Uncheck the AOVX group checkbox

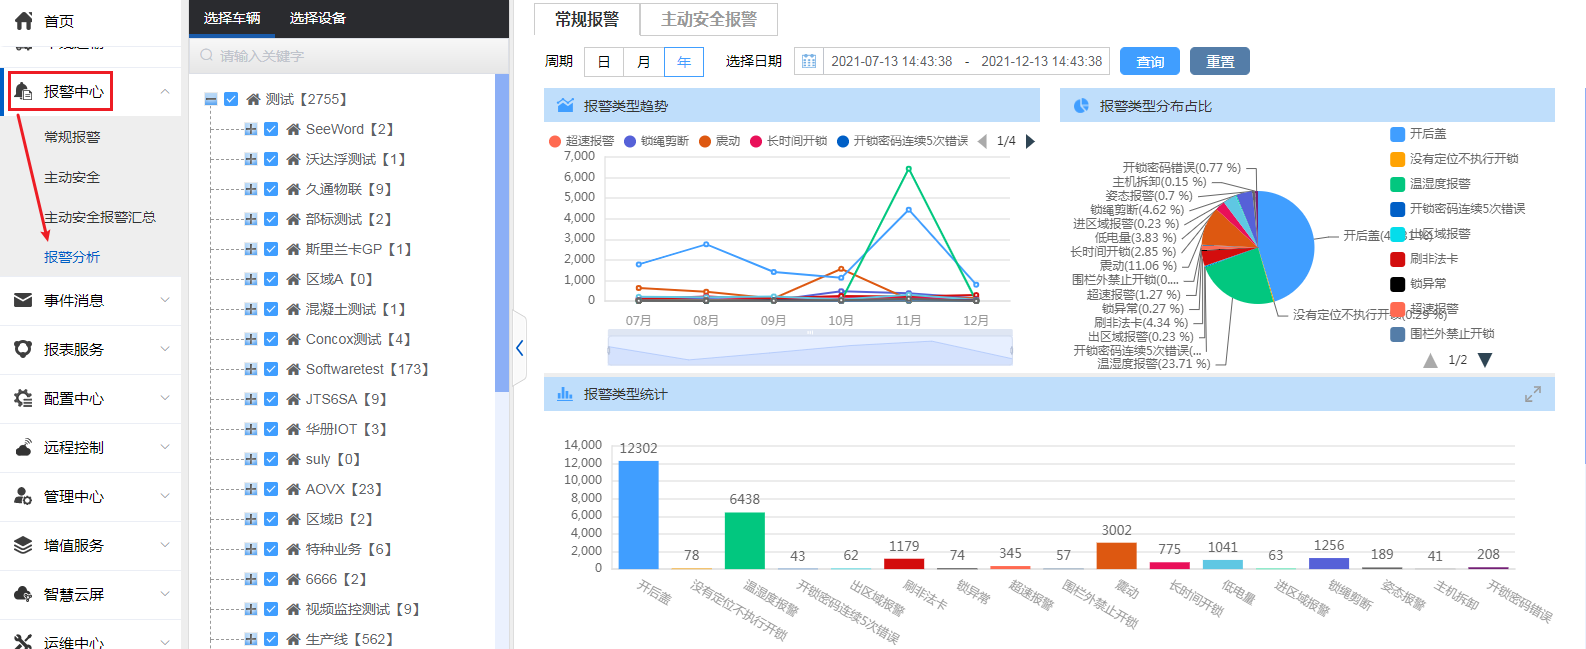point(271,489)
